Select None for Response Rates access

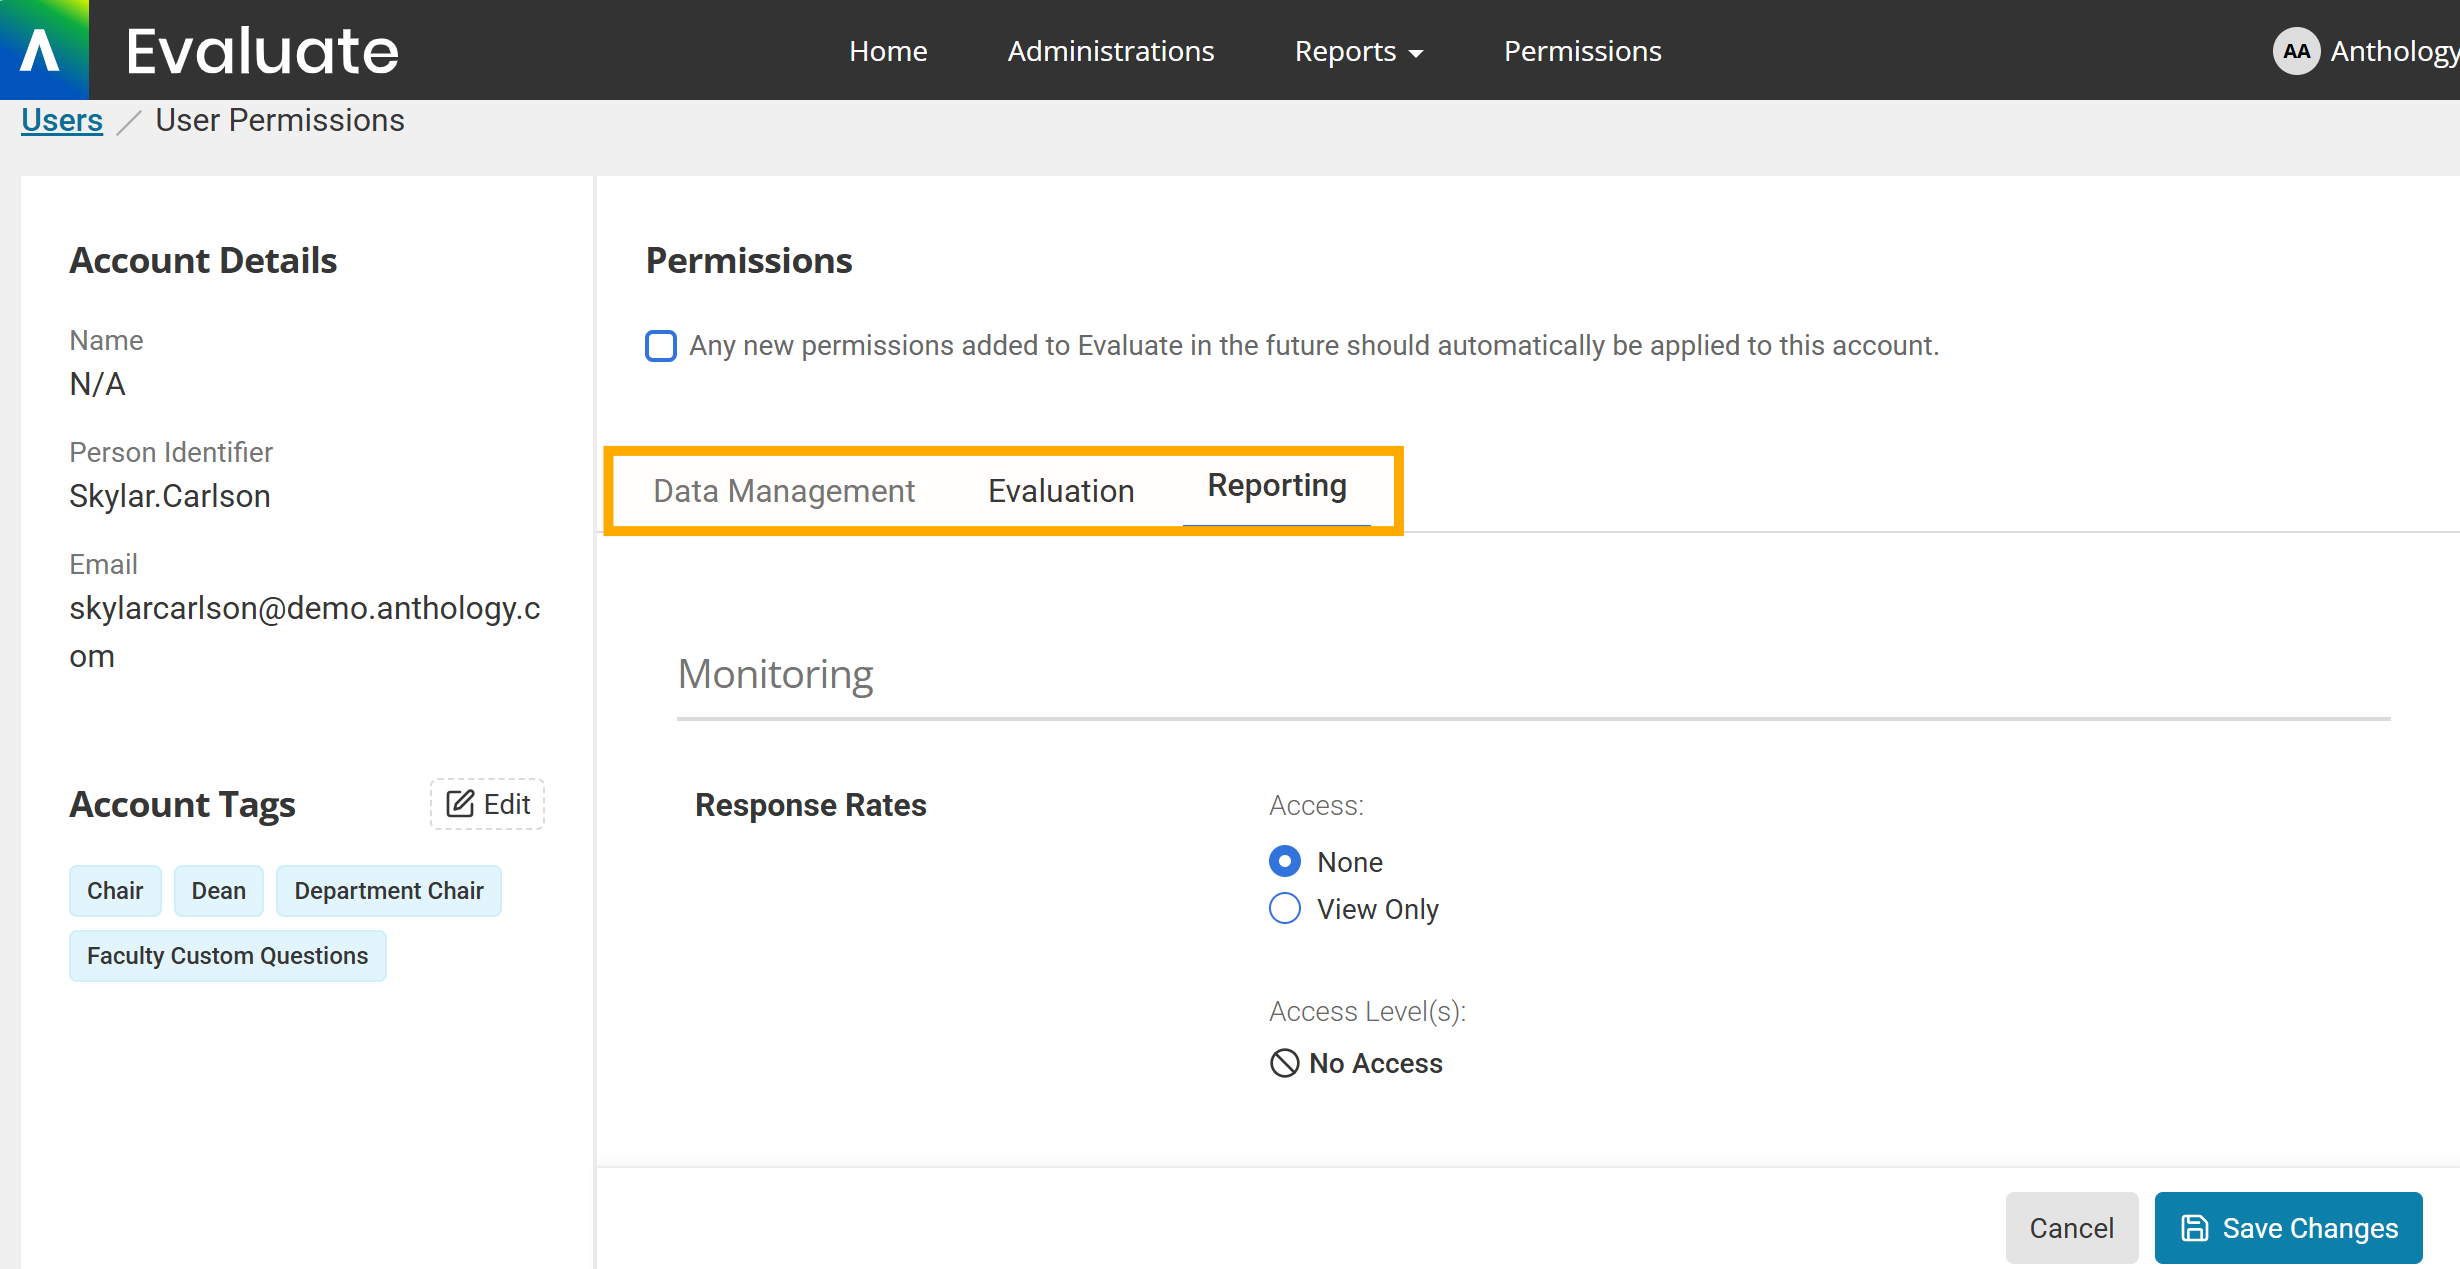point(1284,861)
